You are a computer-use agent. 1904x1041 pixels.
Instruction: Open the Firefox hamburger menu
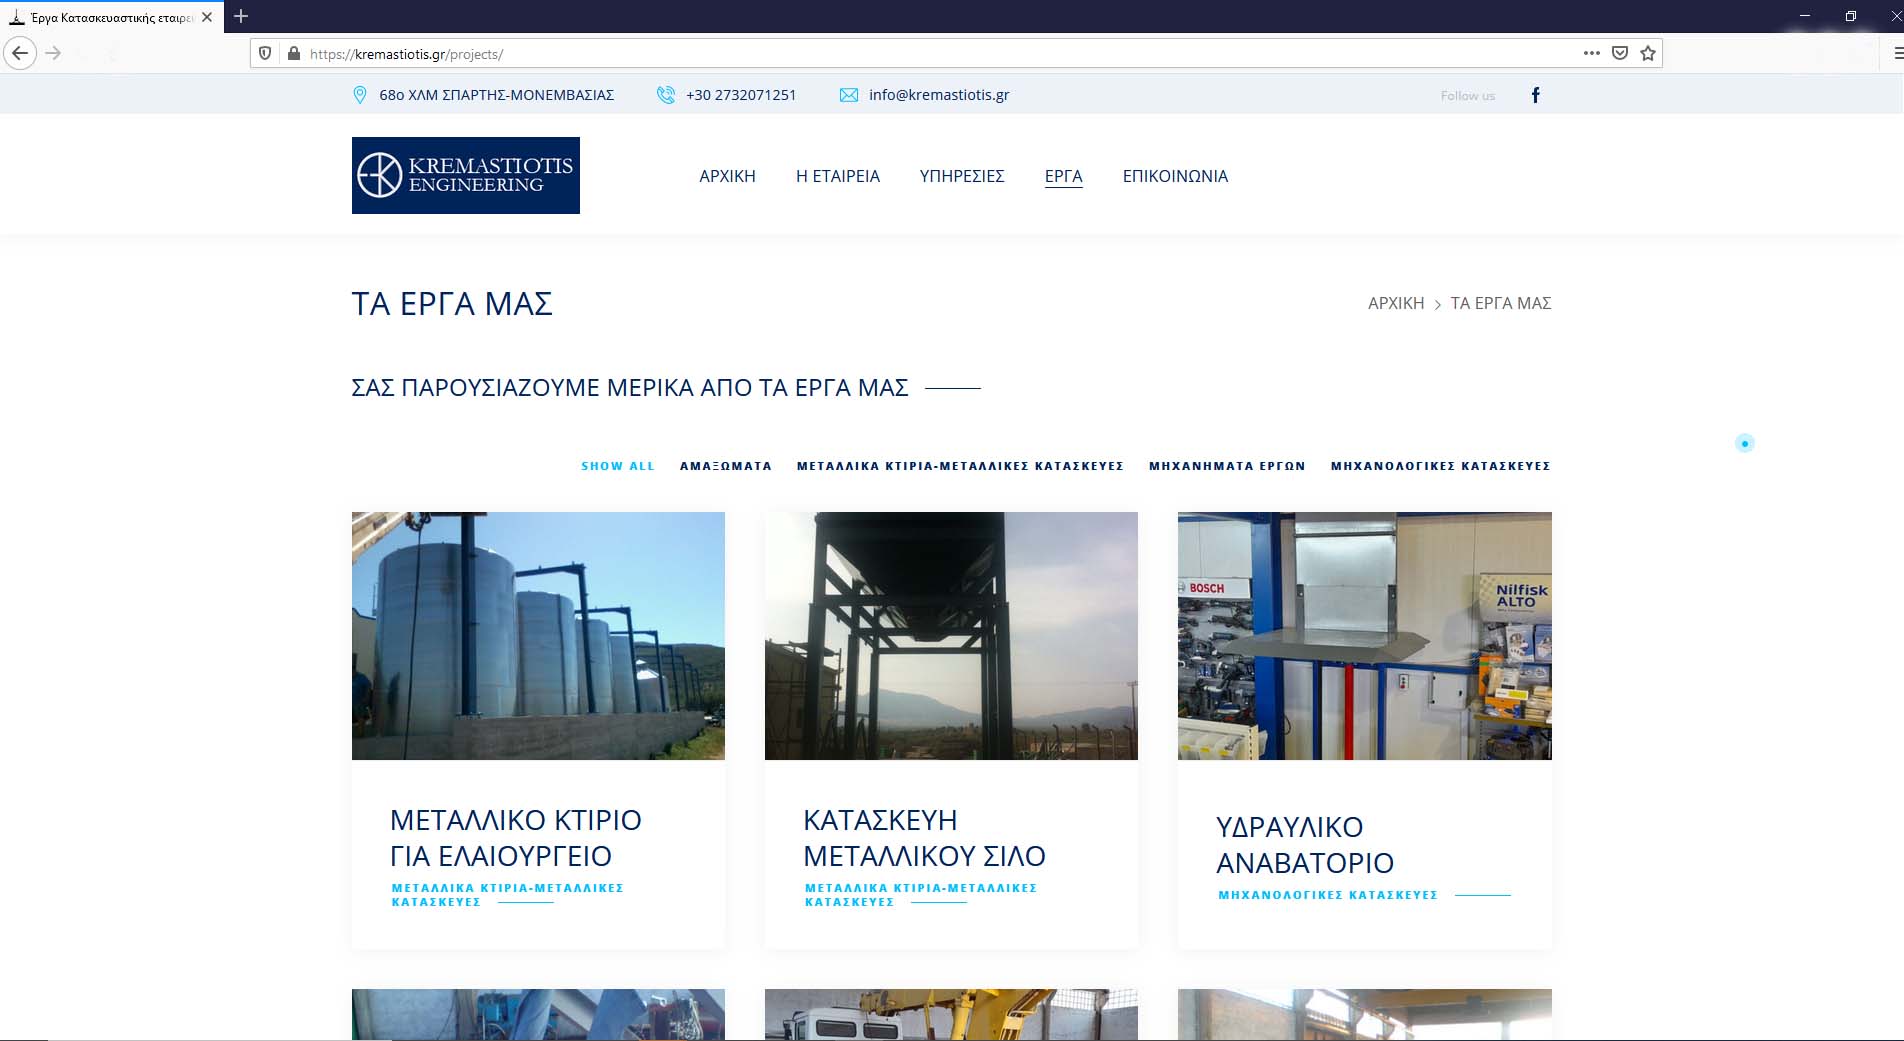pyautogui.click(x=1897, y=53)
